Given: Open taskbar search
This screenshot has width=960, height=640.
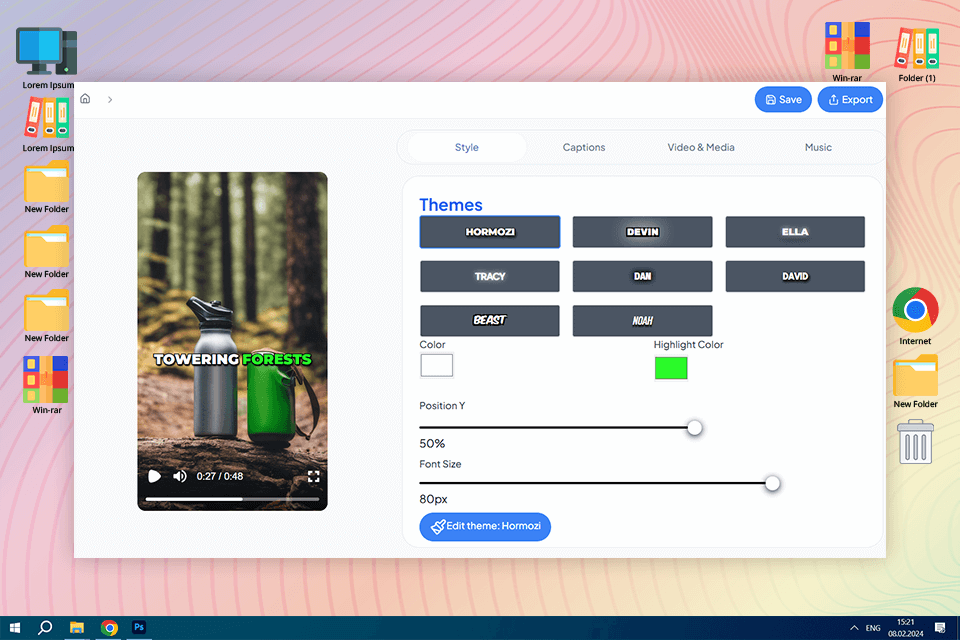Looking at the screenshot, I should point(45,628).
